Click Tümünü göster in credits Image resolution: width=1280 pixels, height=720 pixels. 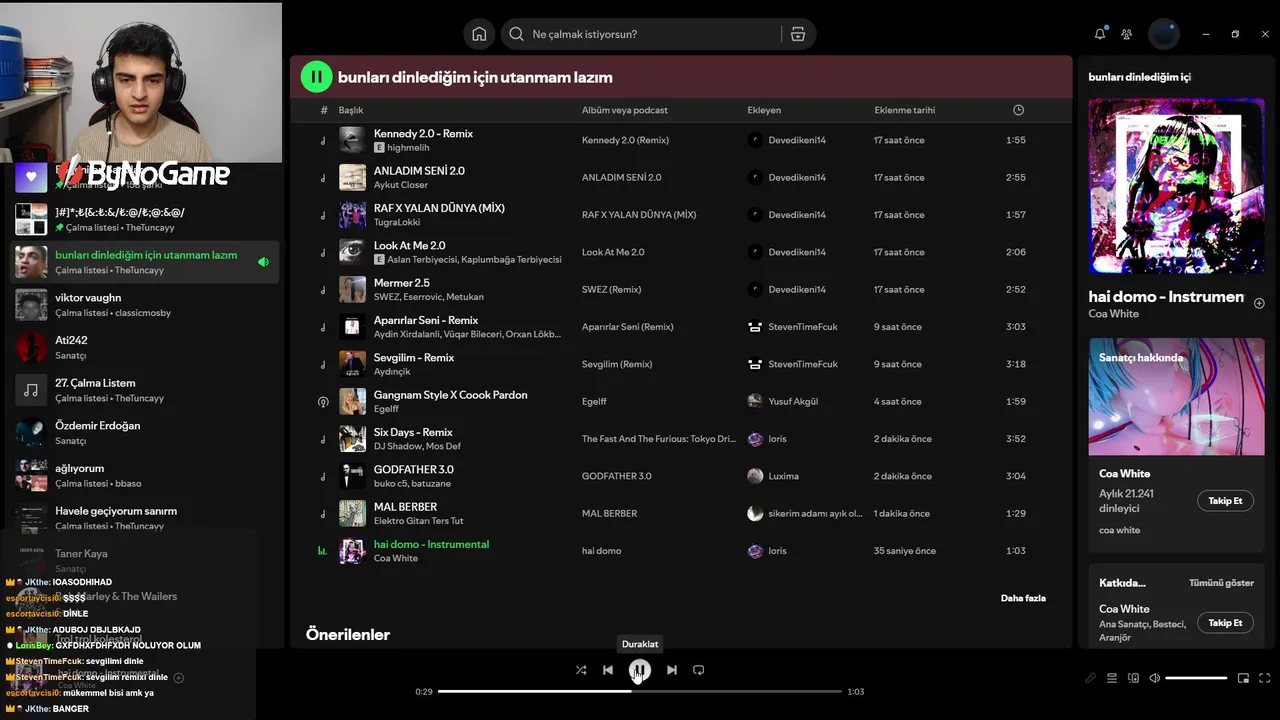pyautogui.click(x=1221, y=583)
